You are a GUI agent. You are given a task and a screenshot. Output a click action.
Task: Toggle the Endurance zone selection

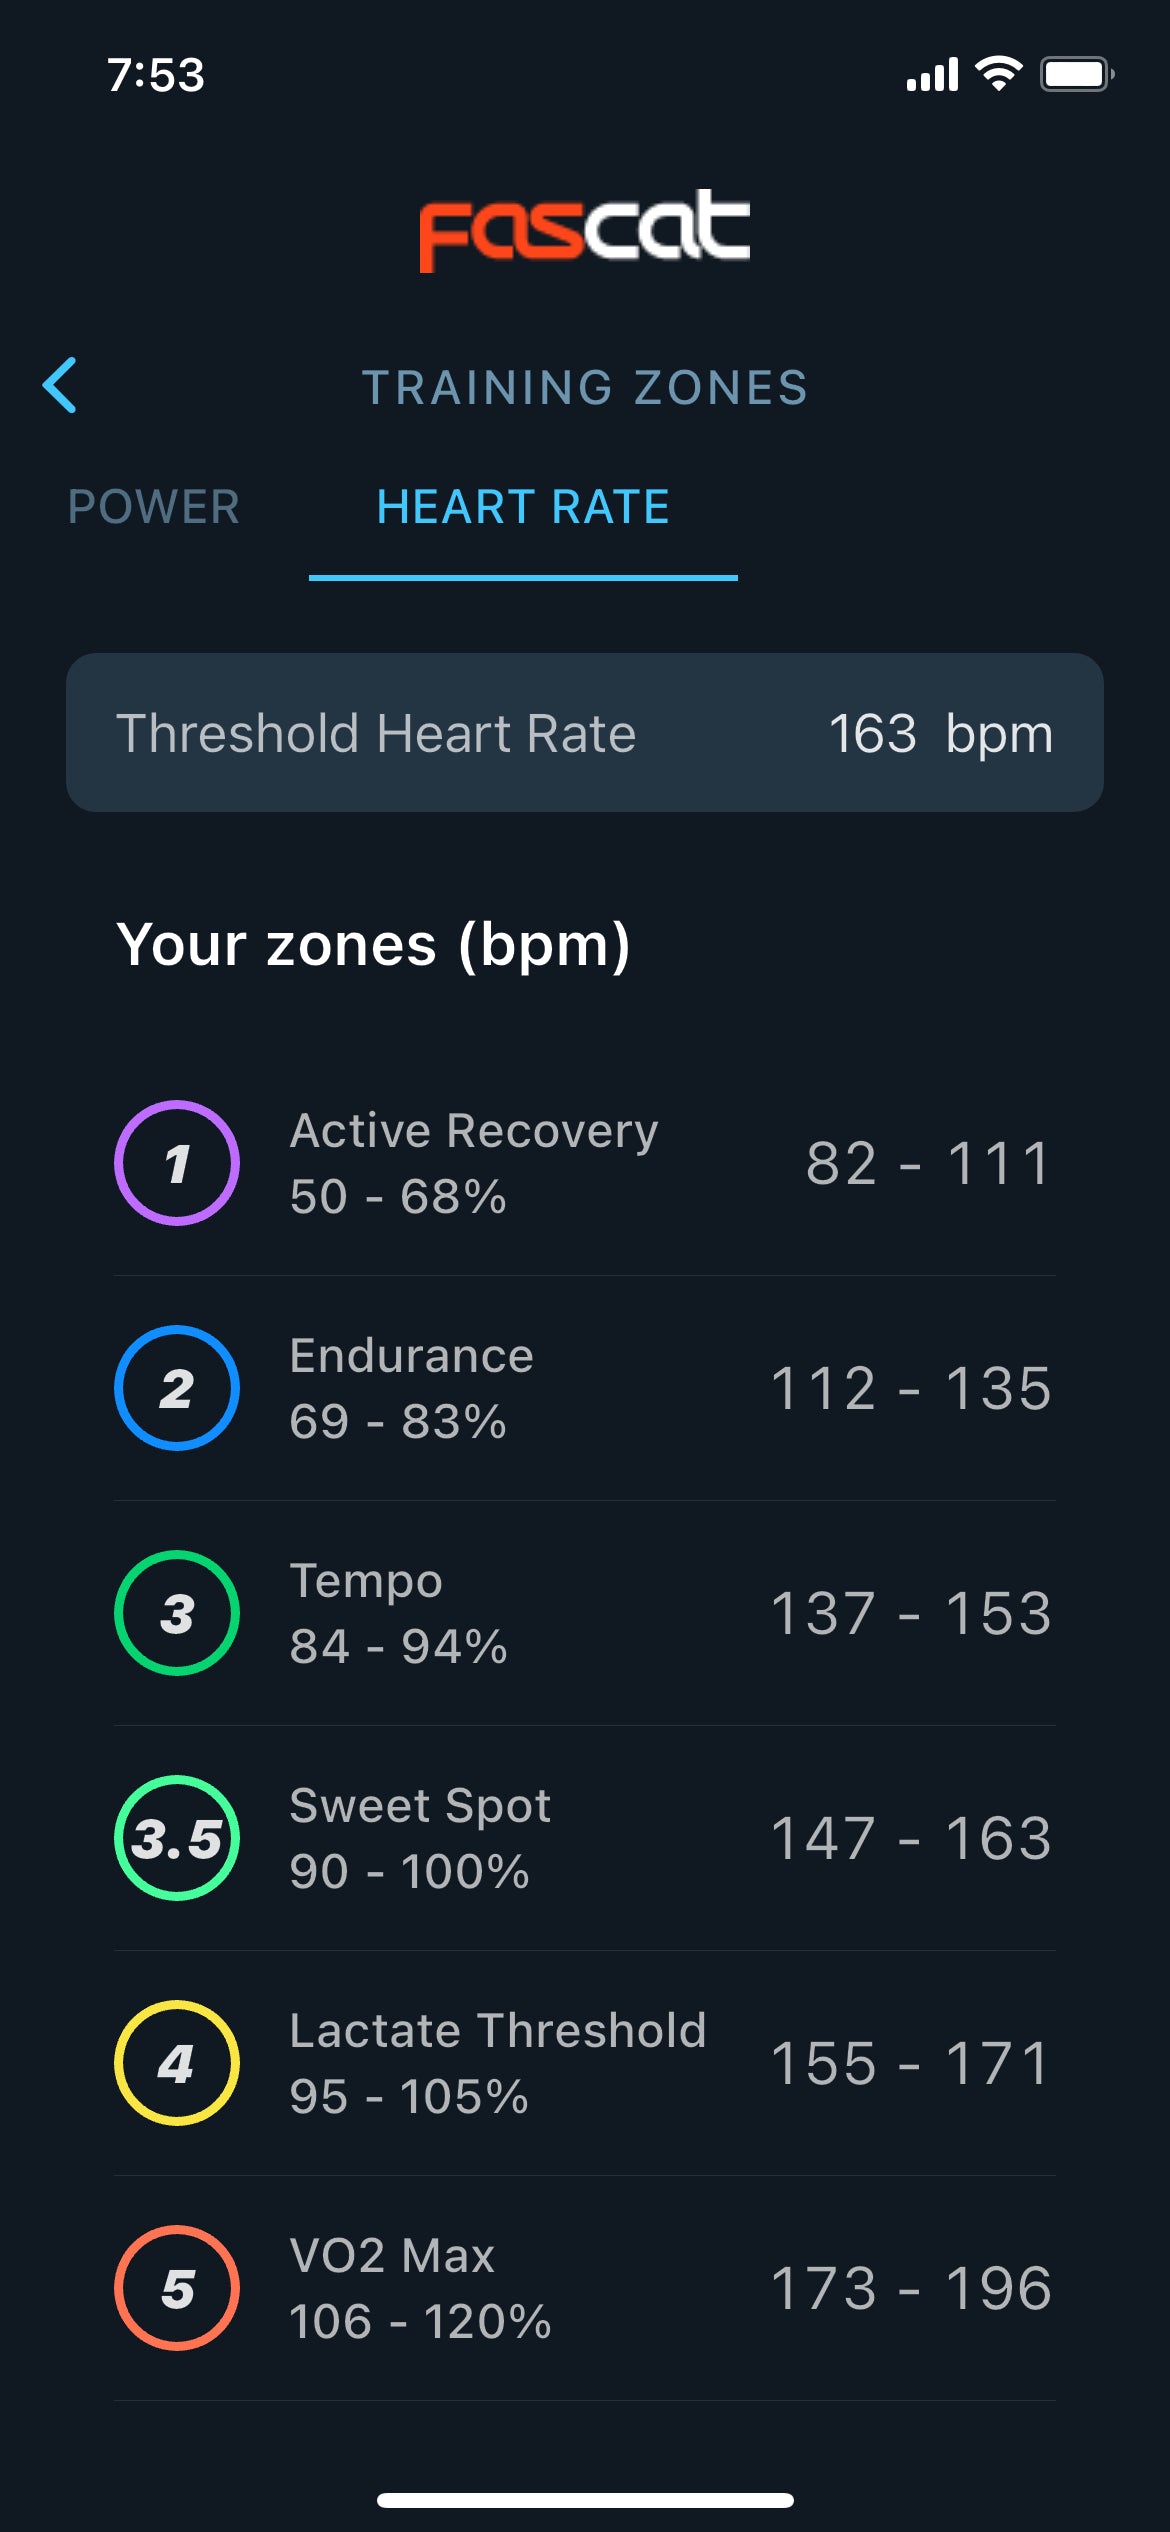[x=585, y=1388]
